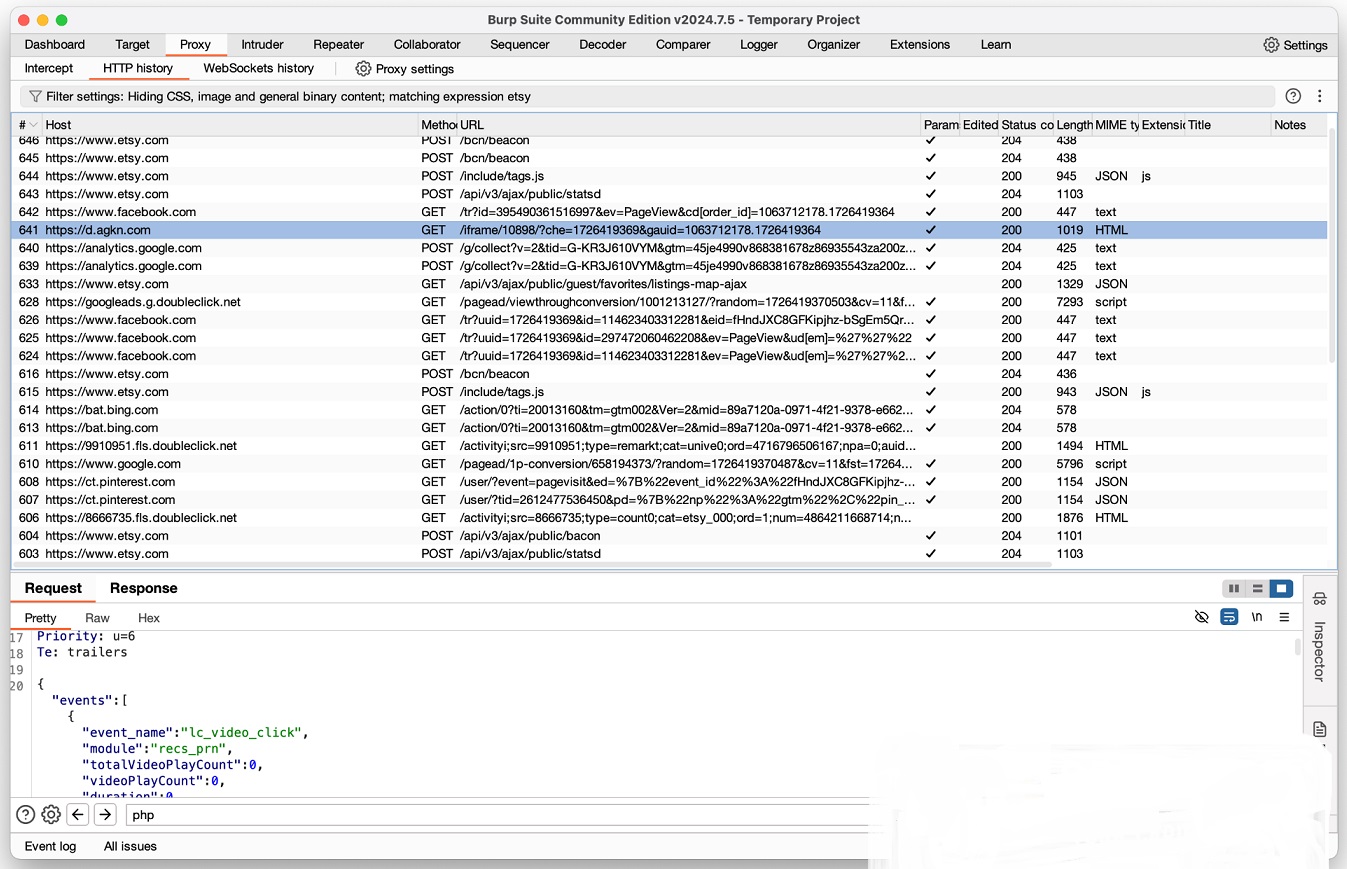The height and width of the screenshot is (869, 1347).
Task: Go to next search match arrow
Action: pyautogui.click(x=105, y=815)
